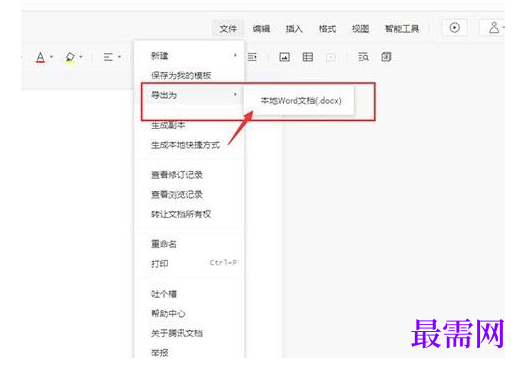Screen dimensions: 523x365
Task: Click the indent icon beside menu
Action: 252,57
